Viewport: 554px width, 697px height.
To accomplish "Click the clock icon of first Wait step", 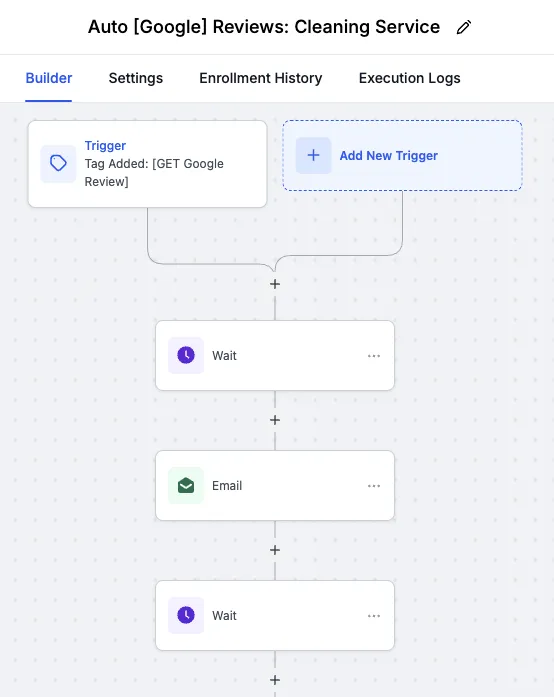I will [x=186, y=355].
